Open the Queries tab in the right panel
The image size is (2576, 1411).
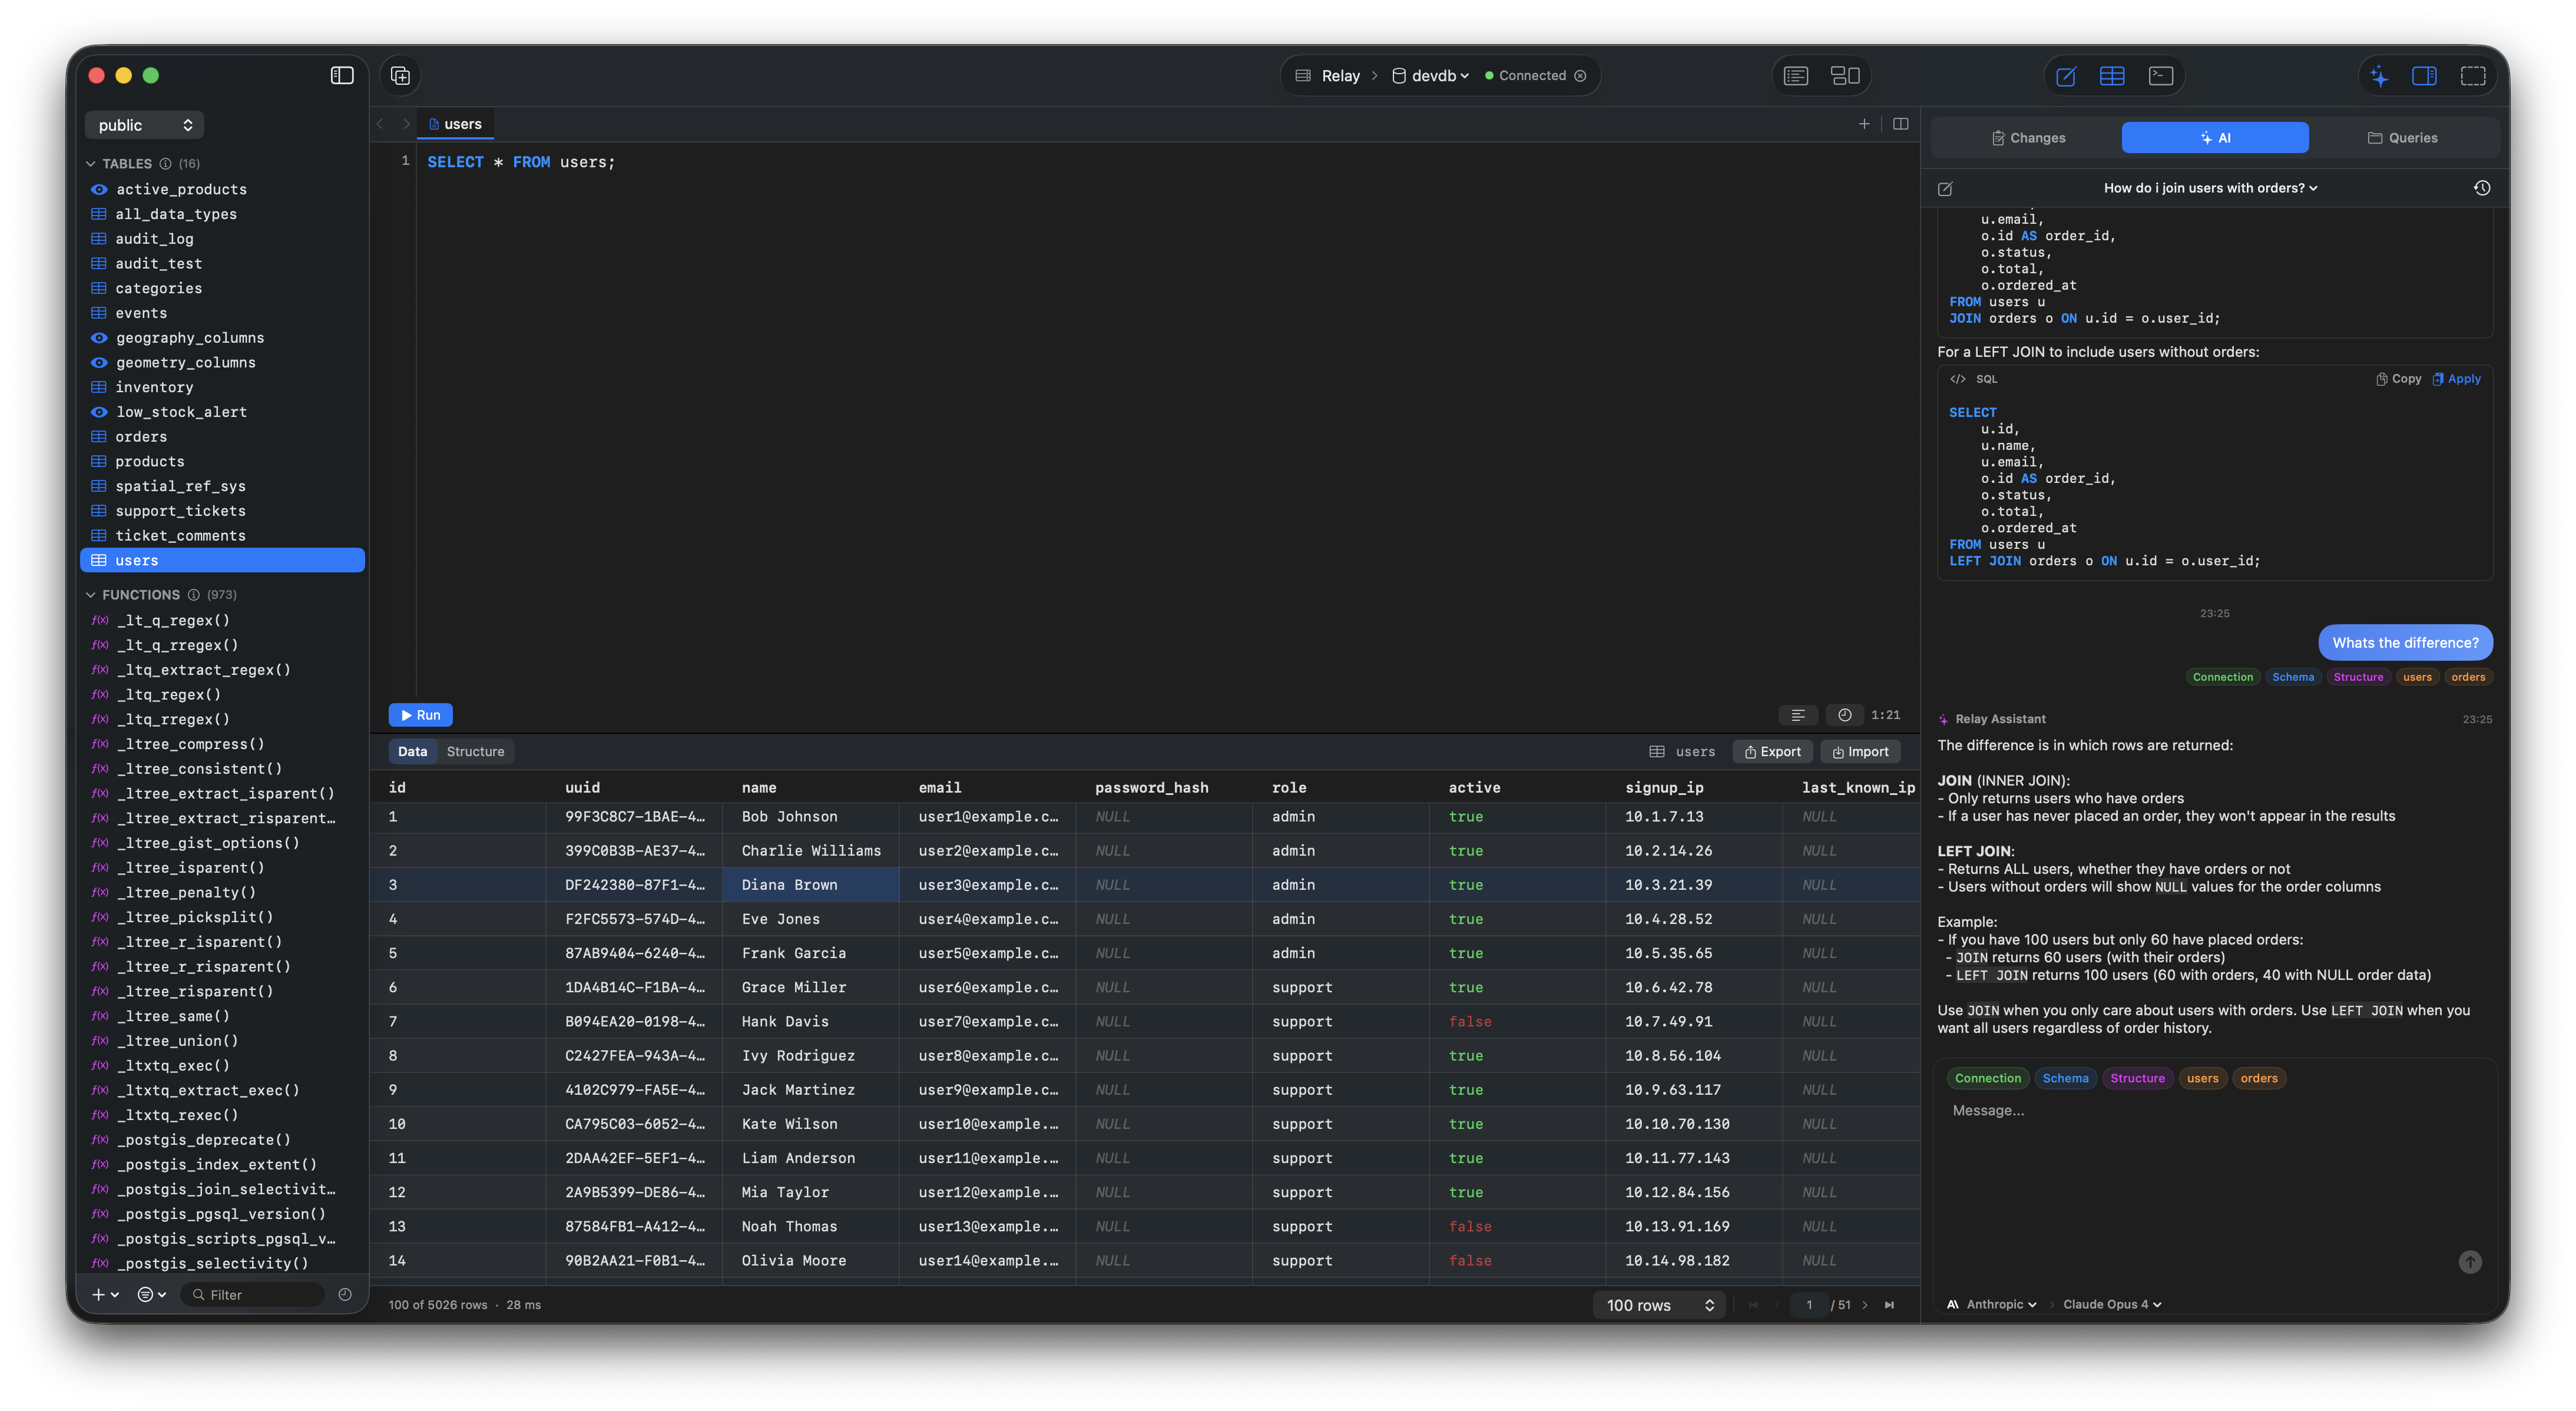point(2404,137)
